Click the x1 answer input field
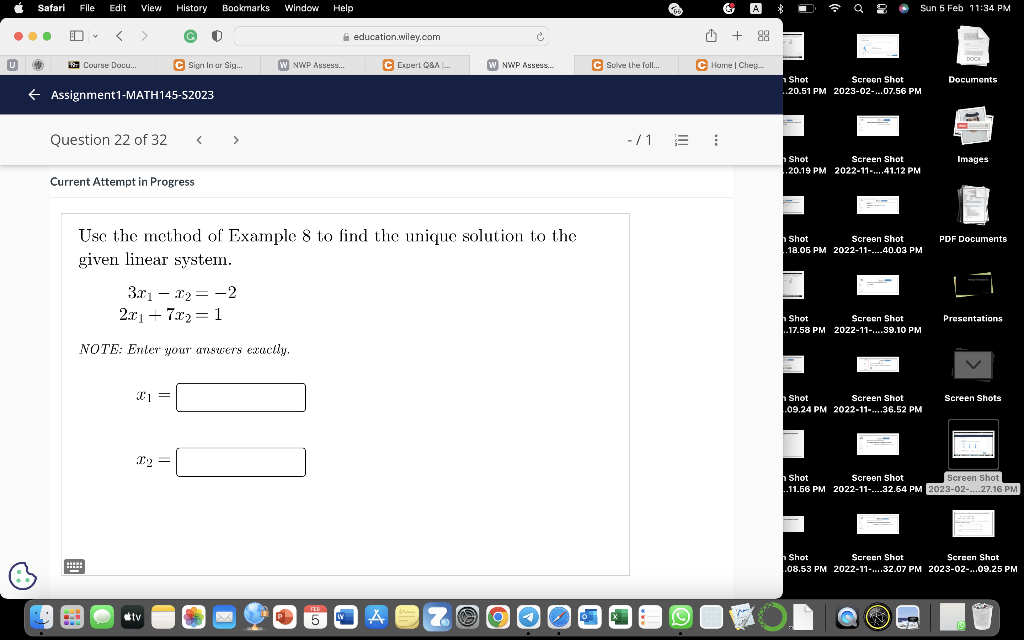Image resolution: width=1024 pixels, height=640 pixels. click(240, 397)
